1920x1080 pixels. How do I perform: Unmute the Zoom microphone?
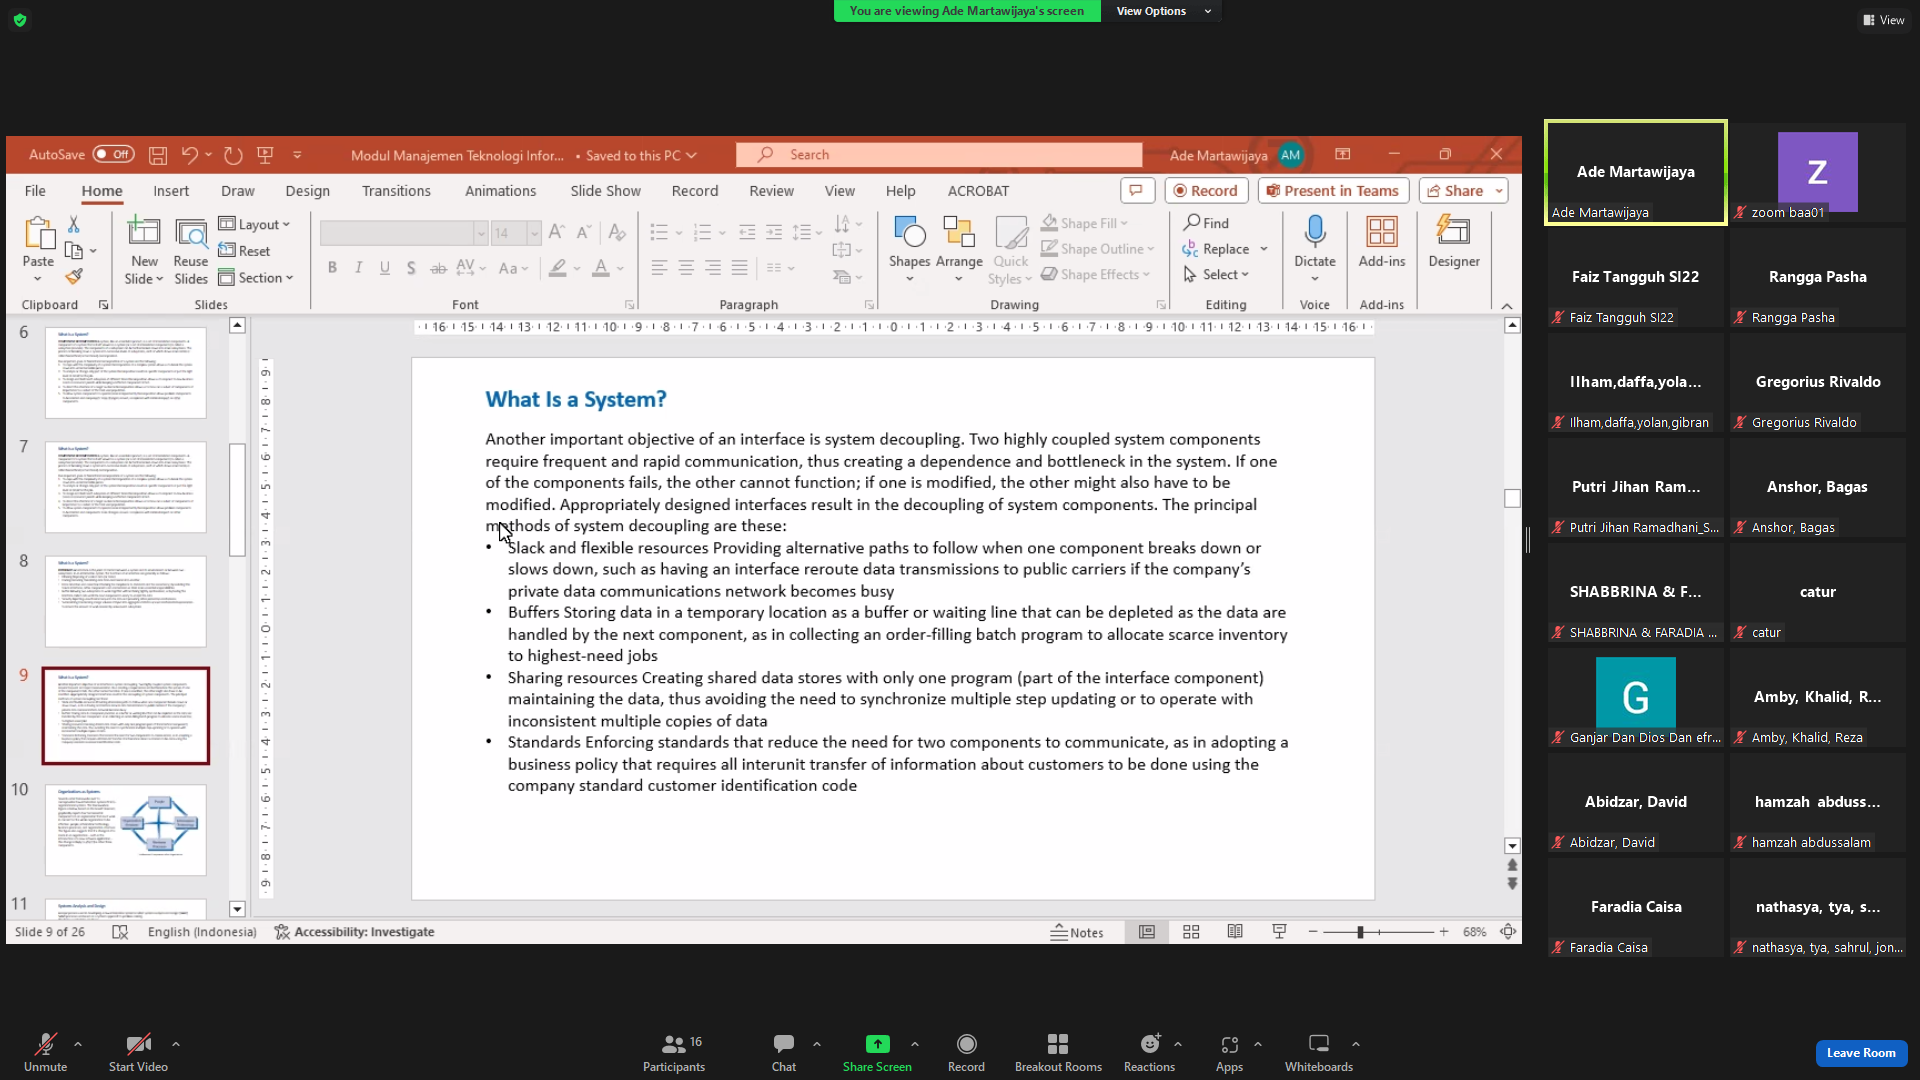coord(45,1053)
